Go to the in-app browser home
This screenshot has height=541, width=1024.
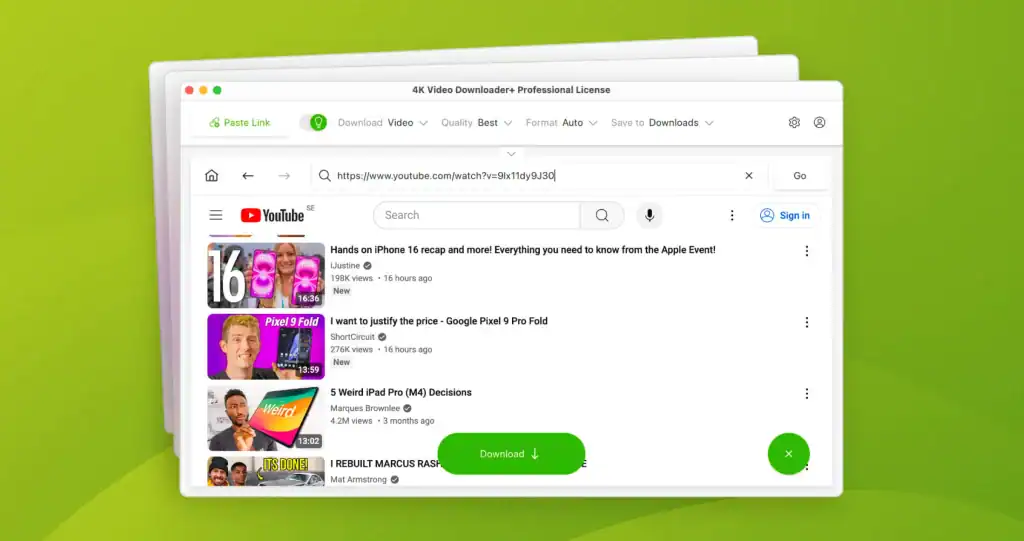pos(212,176)
